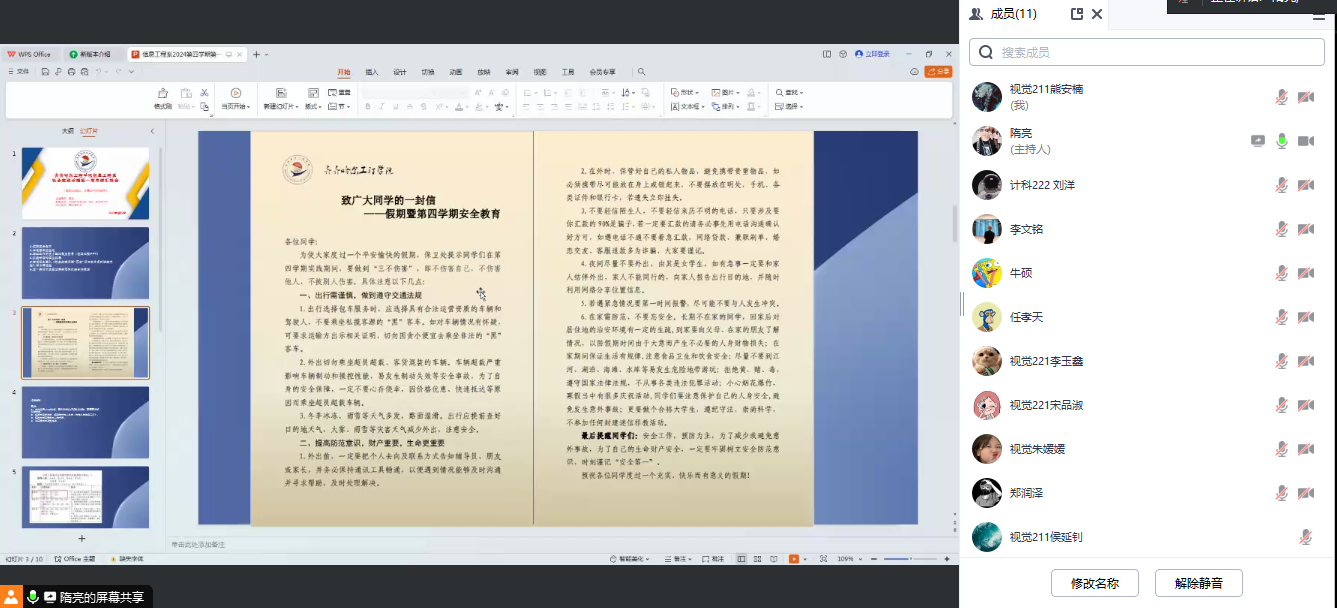
Task: Toggle microphone icon for 隋亮 host
Action: [x=1281, y=141]
